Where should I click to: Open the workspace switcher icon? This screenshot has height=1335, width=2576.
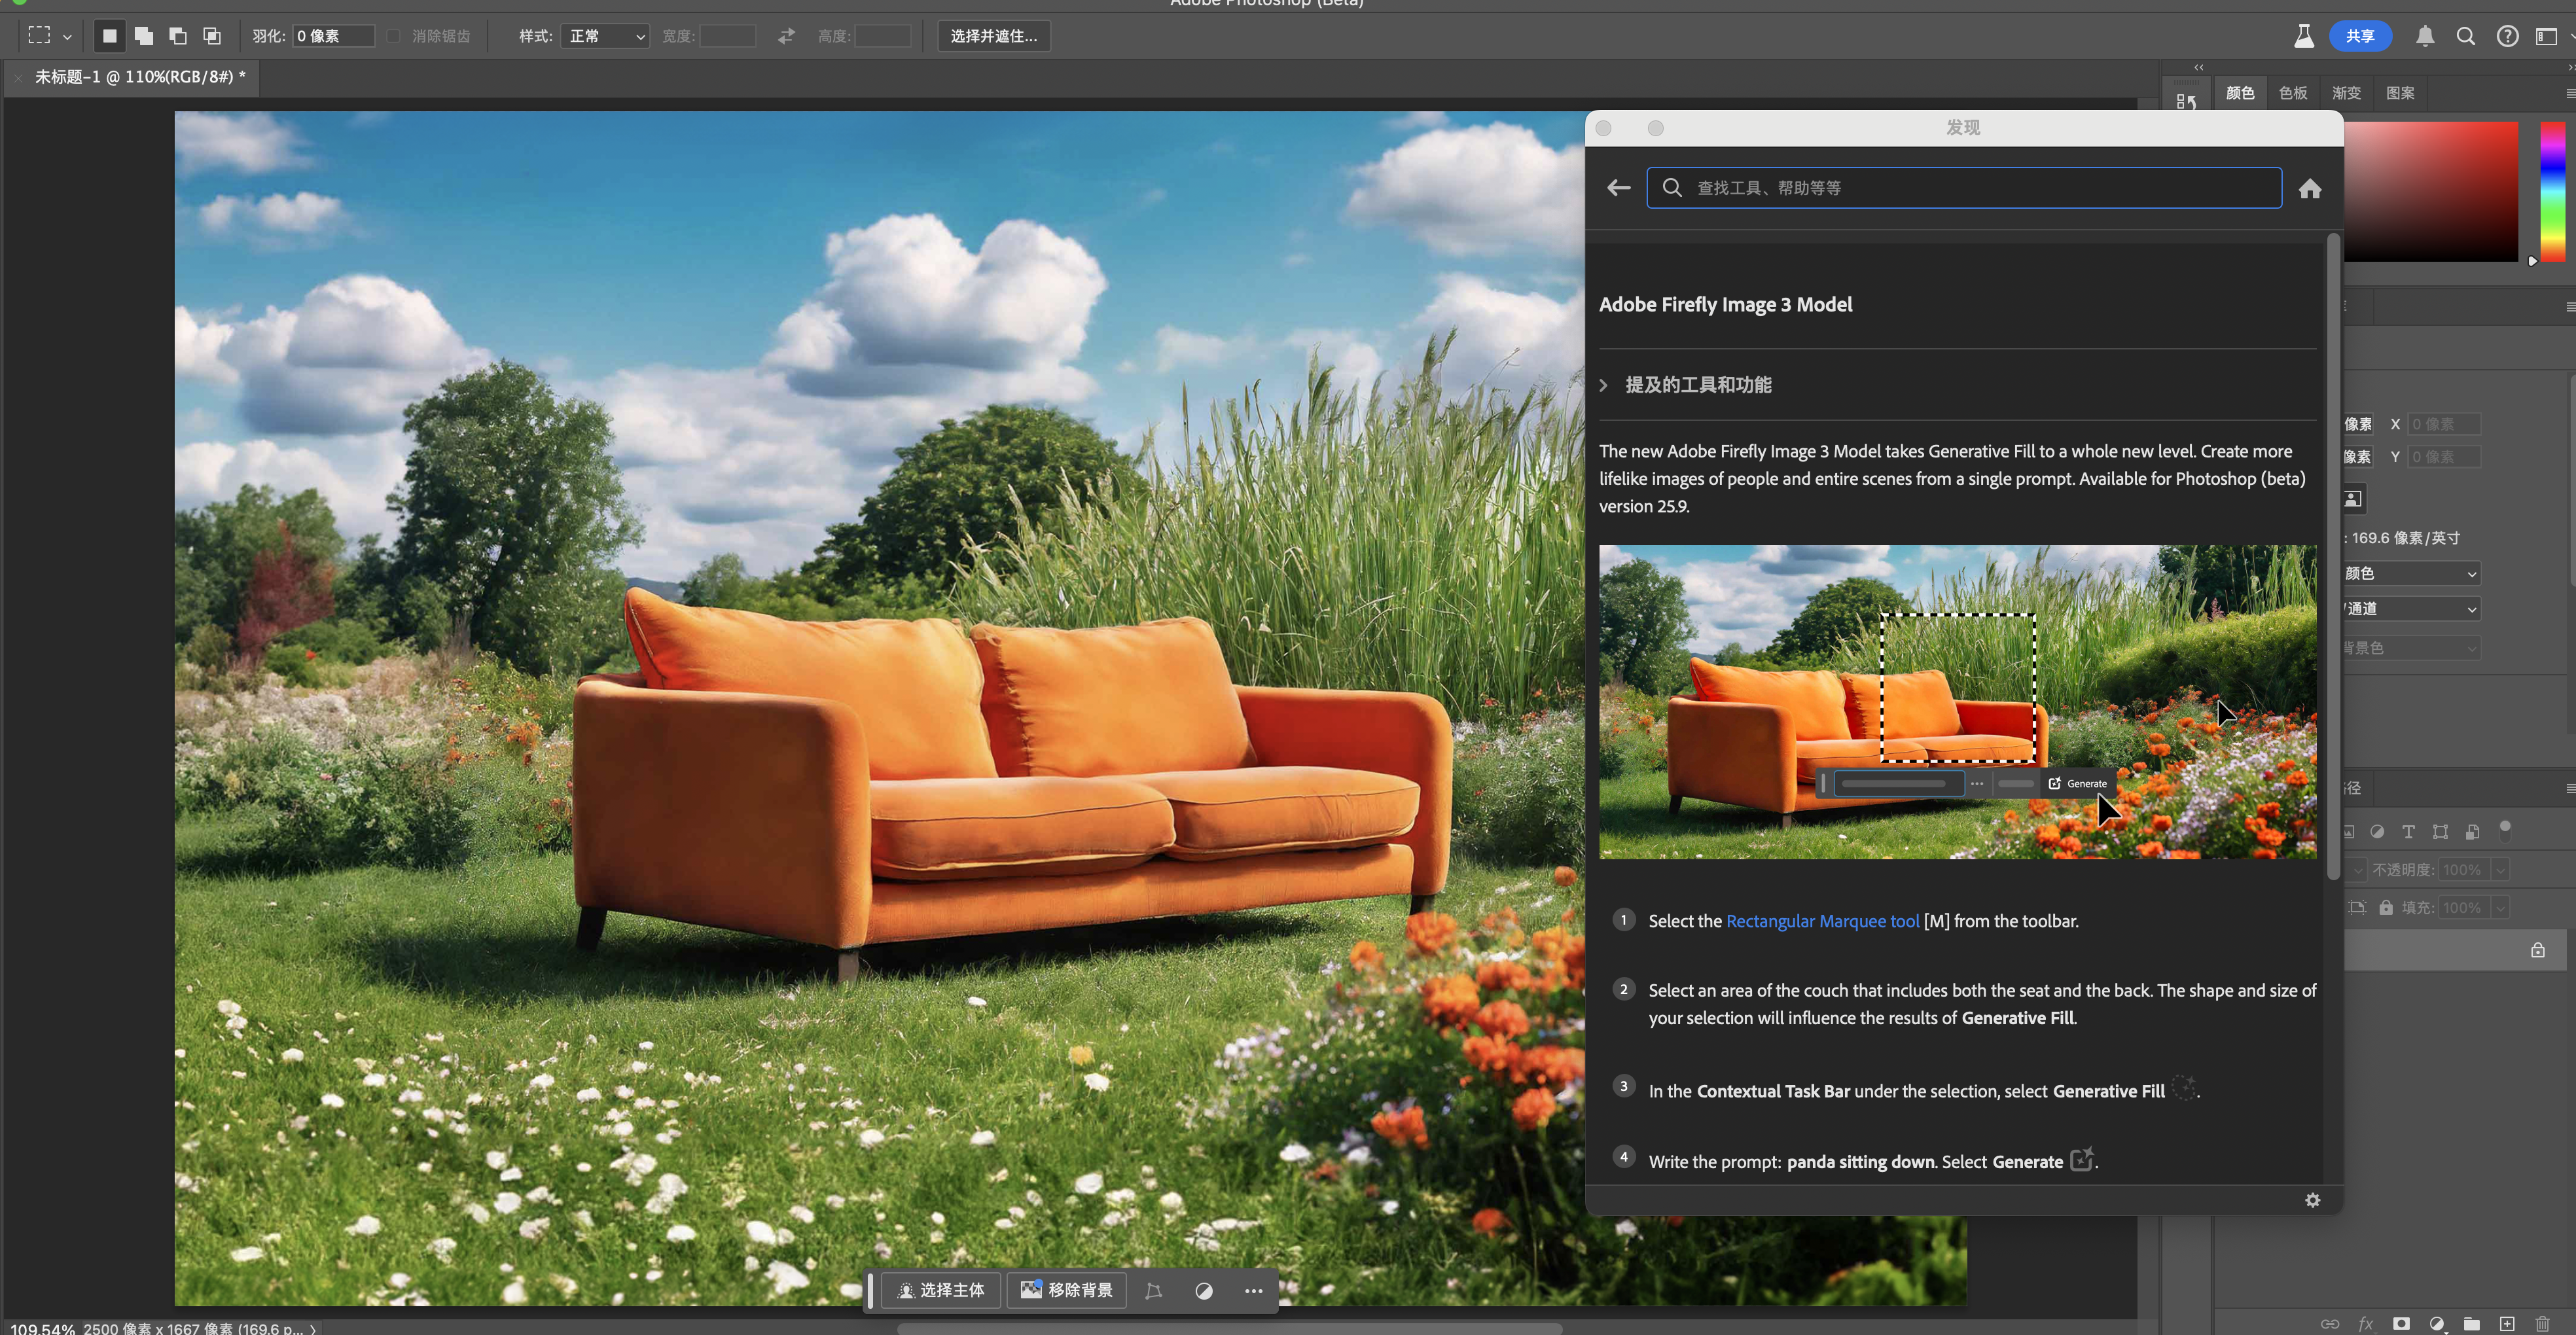click(2547, 36)
